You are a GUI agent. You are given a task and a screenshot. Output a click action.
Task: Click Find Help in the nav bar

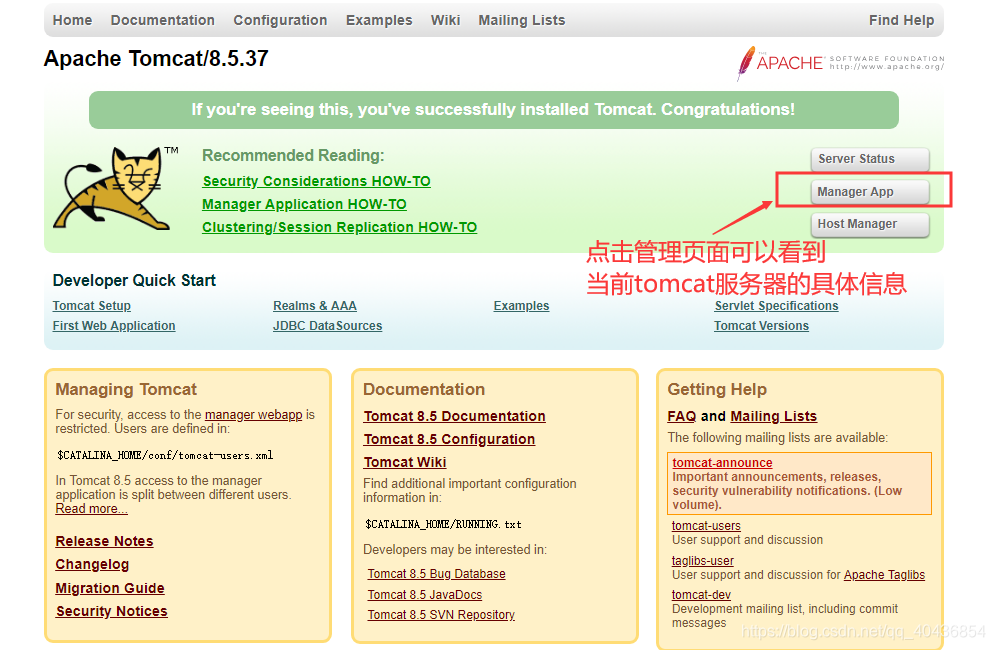click(901, 20)
